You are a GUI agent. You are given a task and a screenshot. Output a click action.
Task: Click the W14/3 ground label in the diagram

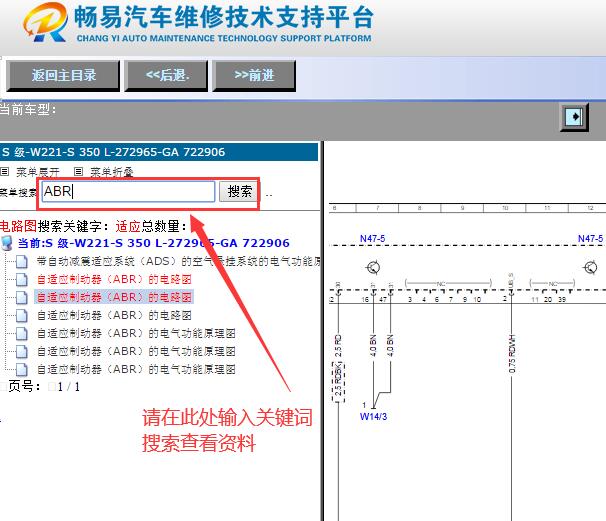[x=373, y=416]
